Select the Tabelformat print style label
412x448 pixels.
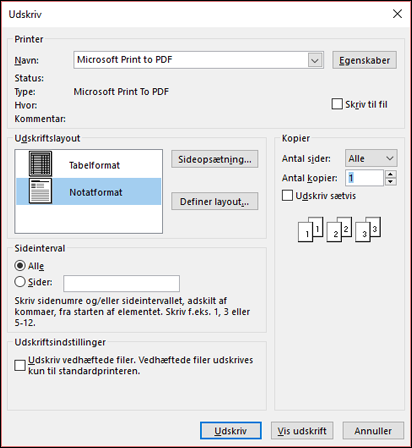94,165
